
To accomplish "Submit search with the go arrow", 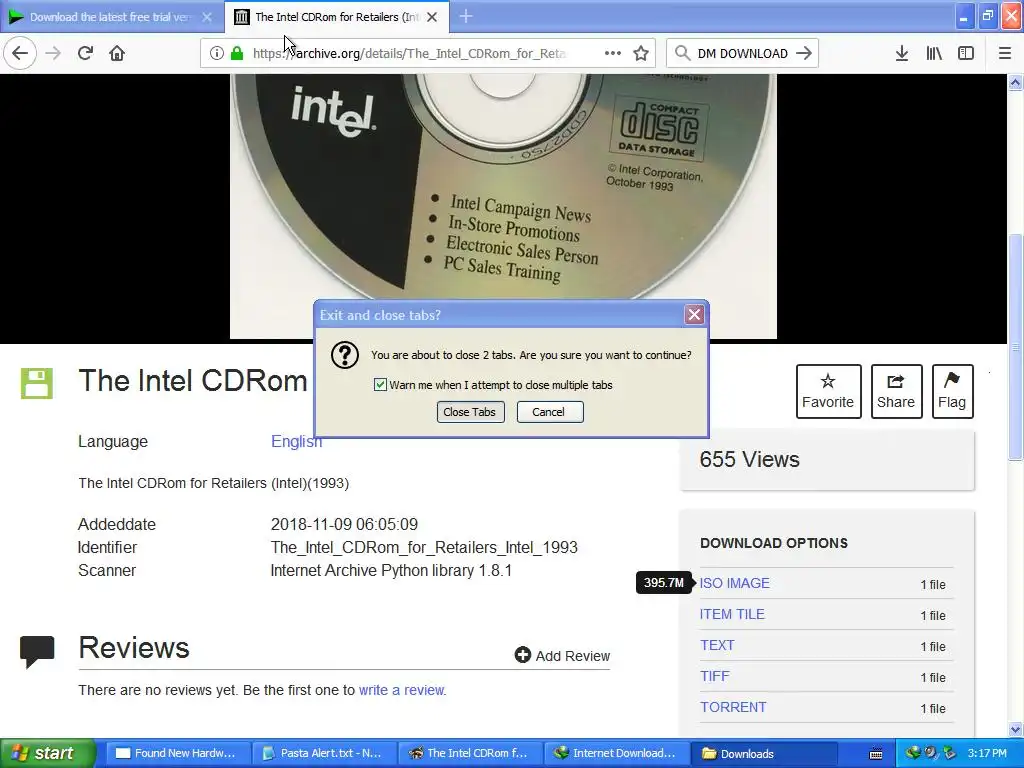I will point(804,53).
